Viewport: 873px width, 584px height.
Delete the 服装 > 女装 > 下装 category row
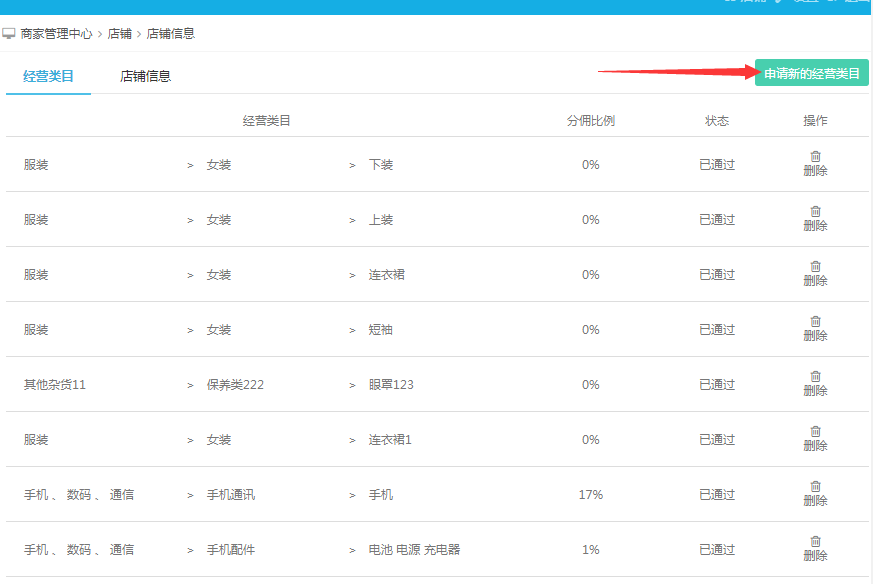tap(815, 157)
